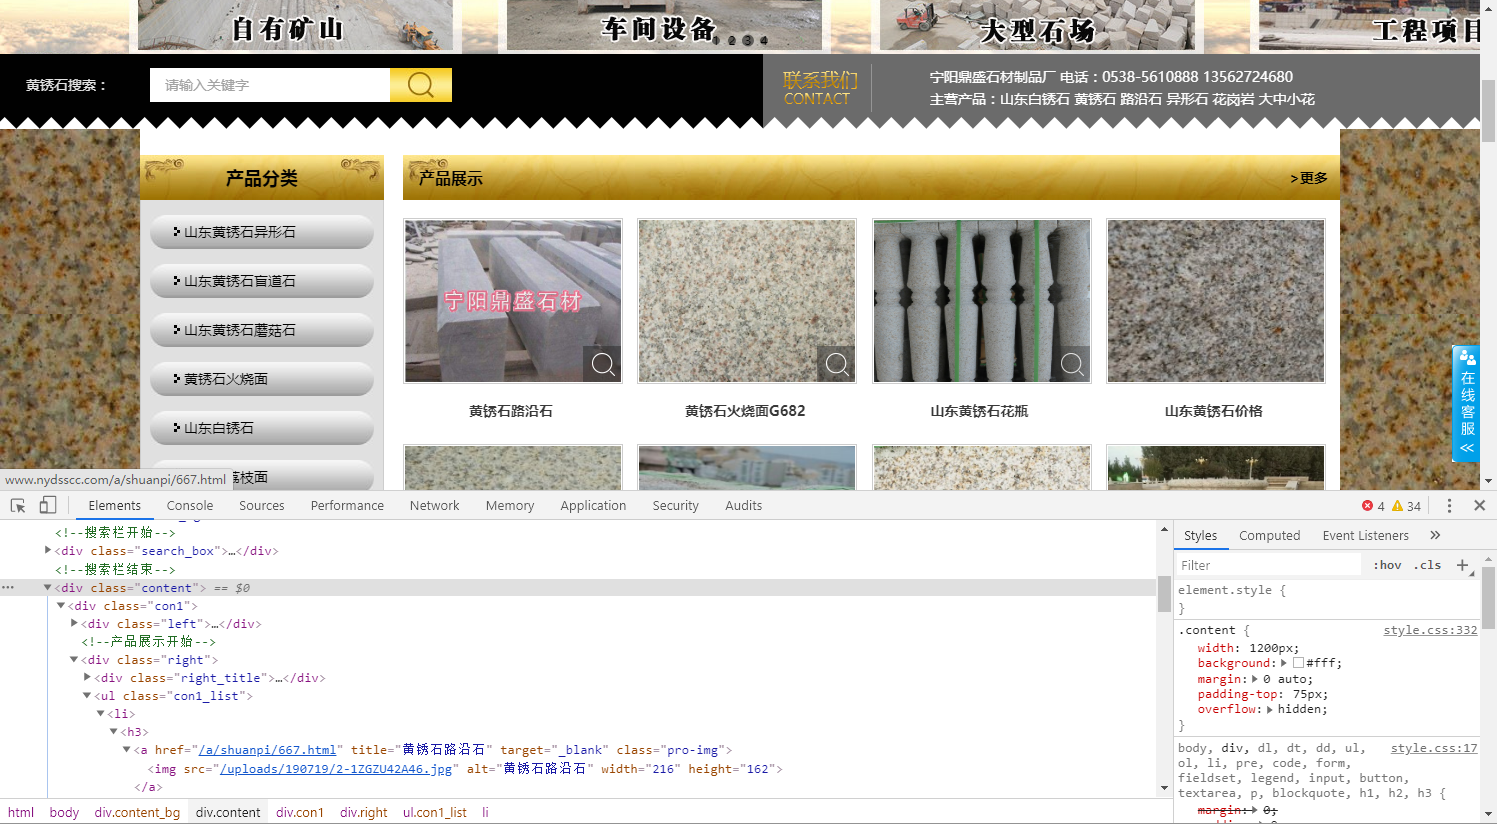Click the /a/shuanpi/667.html href link
This screenshot has width=1497, height=824.
point(267,750)
